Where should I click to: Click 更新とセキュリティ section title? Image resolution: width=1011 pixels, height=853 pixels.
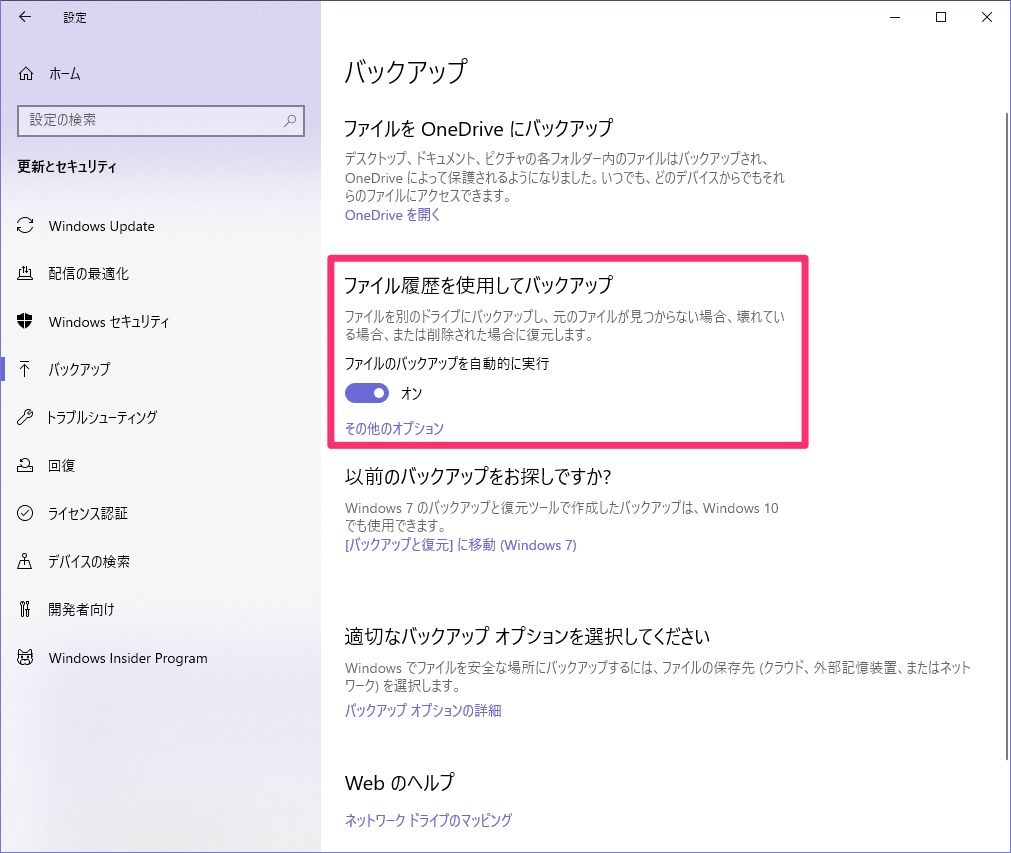(x=66, y=167)
